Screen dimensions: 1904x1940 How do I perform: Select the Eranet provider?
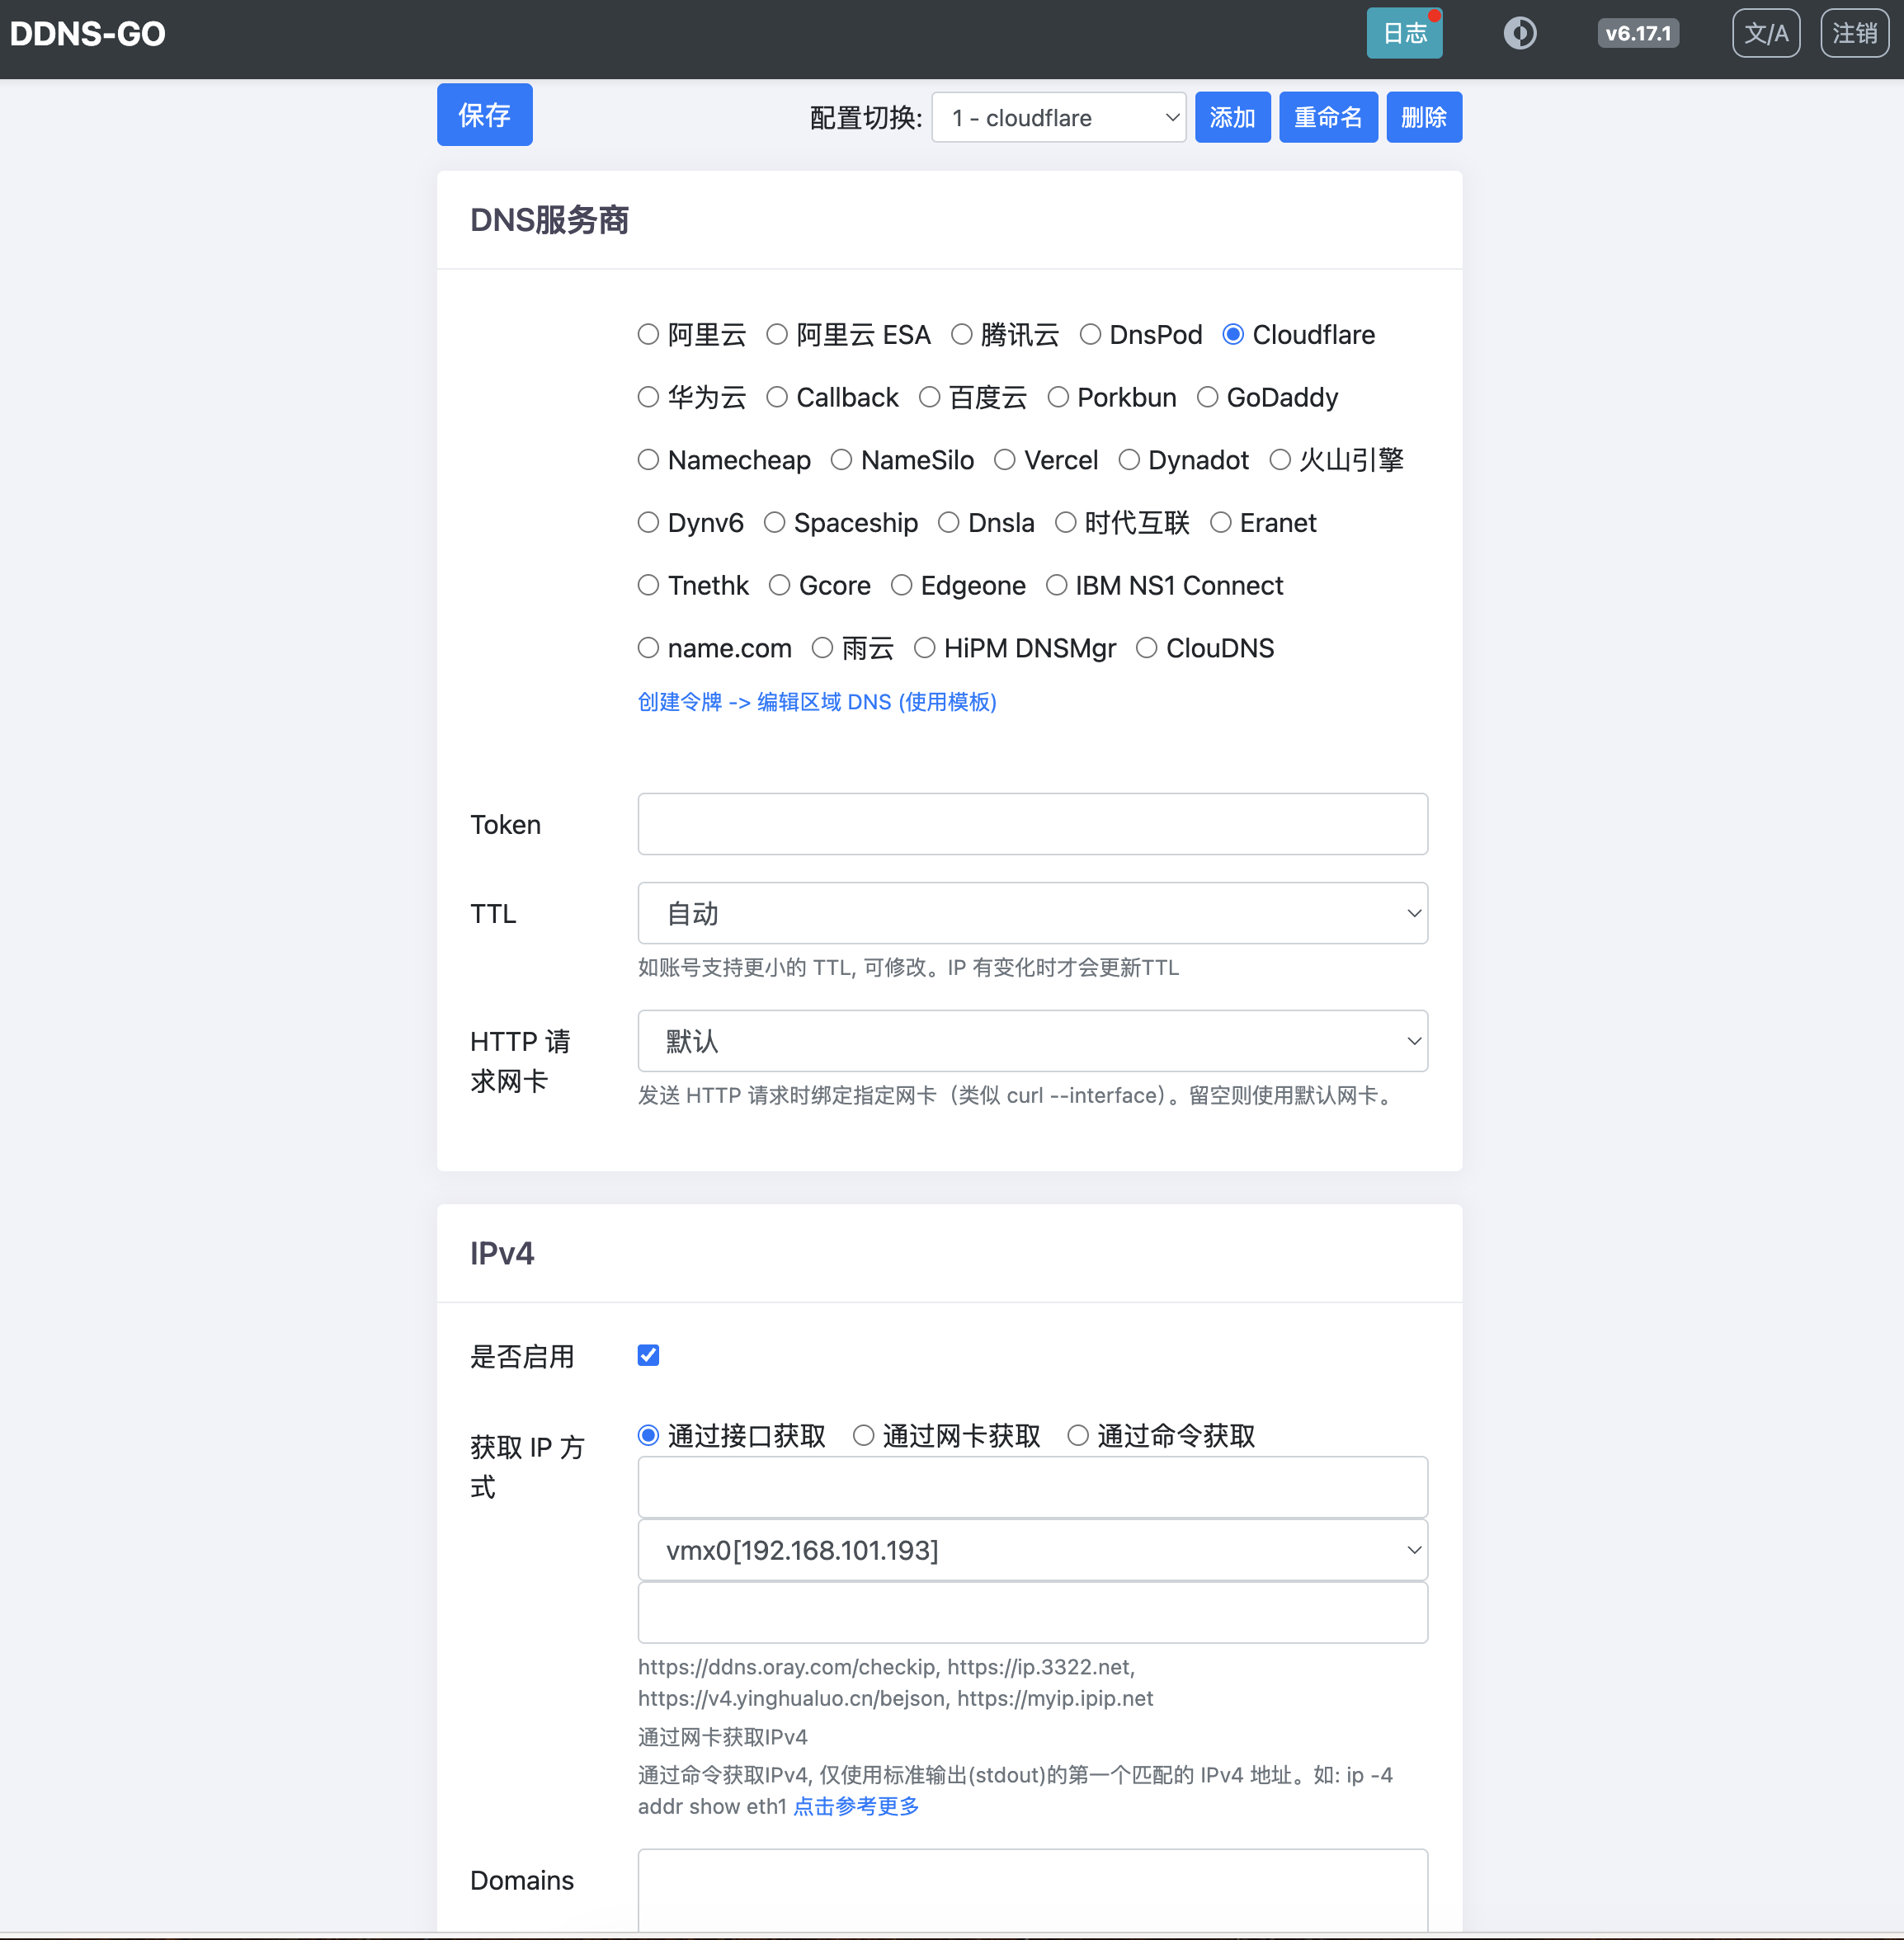(1220, 523)
